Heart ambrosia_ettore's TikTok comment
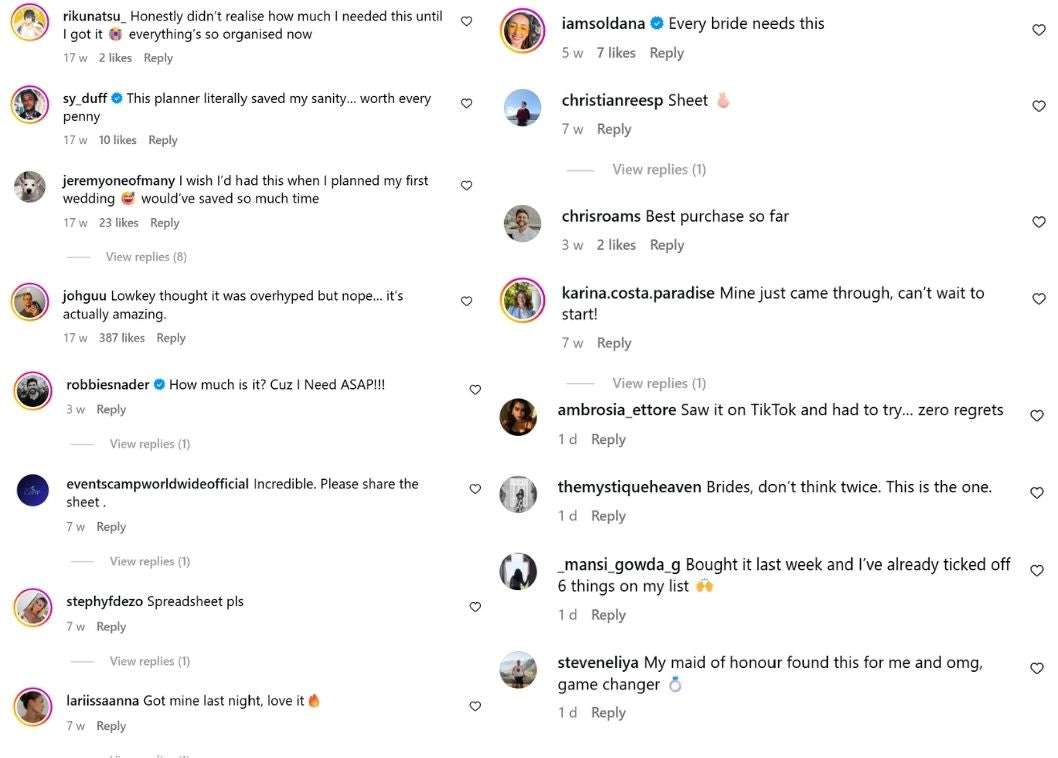Image resolution: width=1058 pixels, height=758 pixels. 1037,416
